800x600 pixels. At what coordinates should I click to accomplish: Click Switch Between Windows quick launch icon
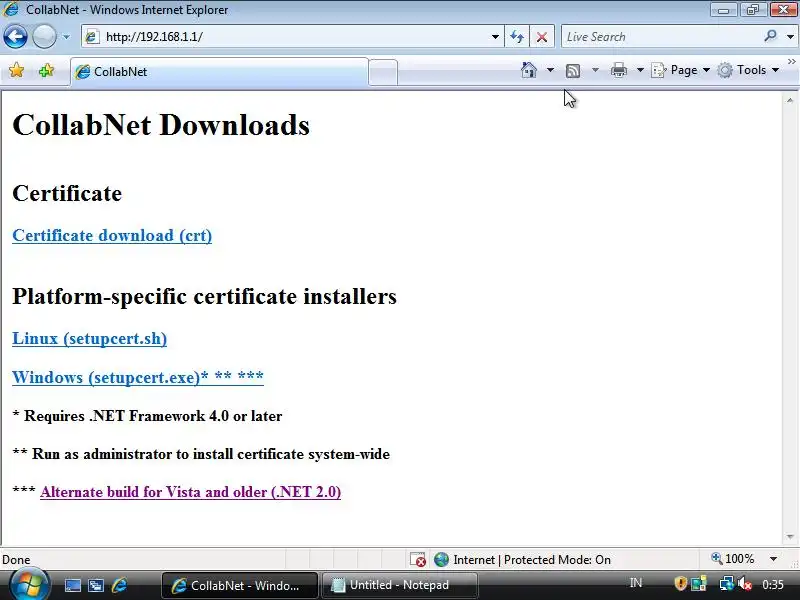[x=96, y=585]
